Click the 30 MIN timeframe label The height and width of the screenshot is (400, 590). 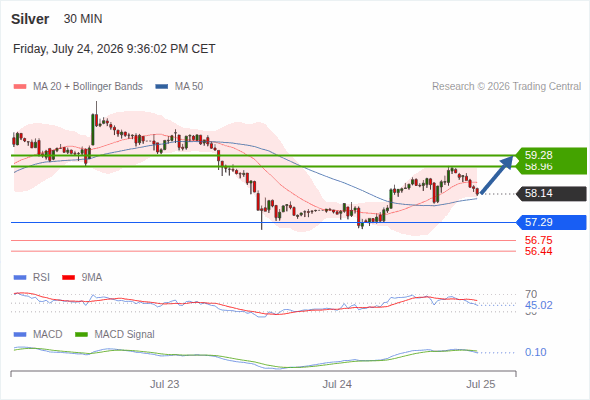pos(83,19)
